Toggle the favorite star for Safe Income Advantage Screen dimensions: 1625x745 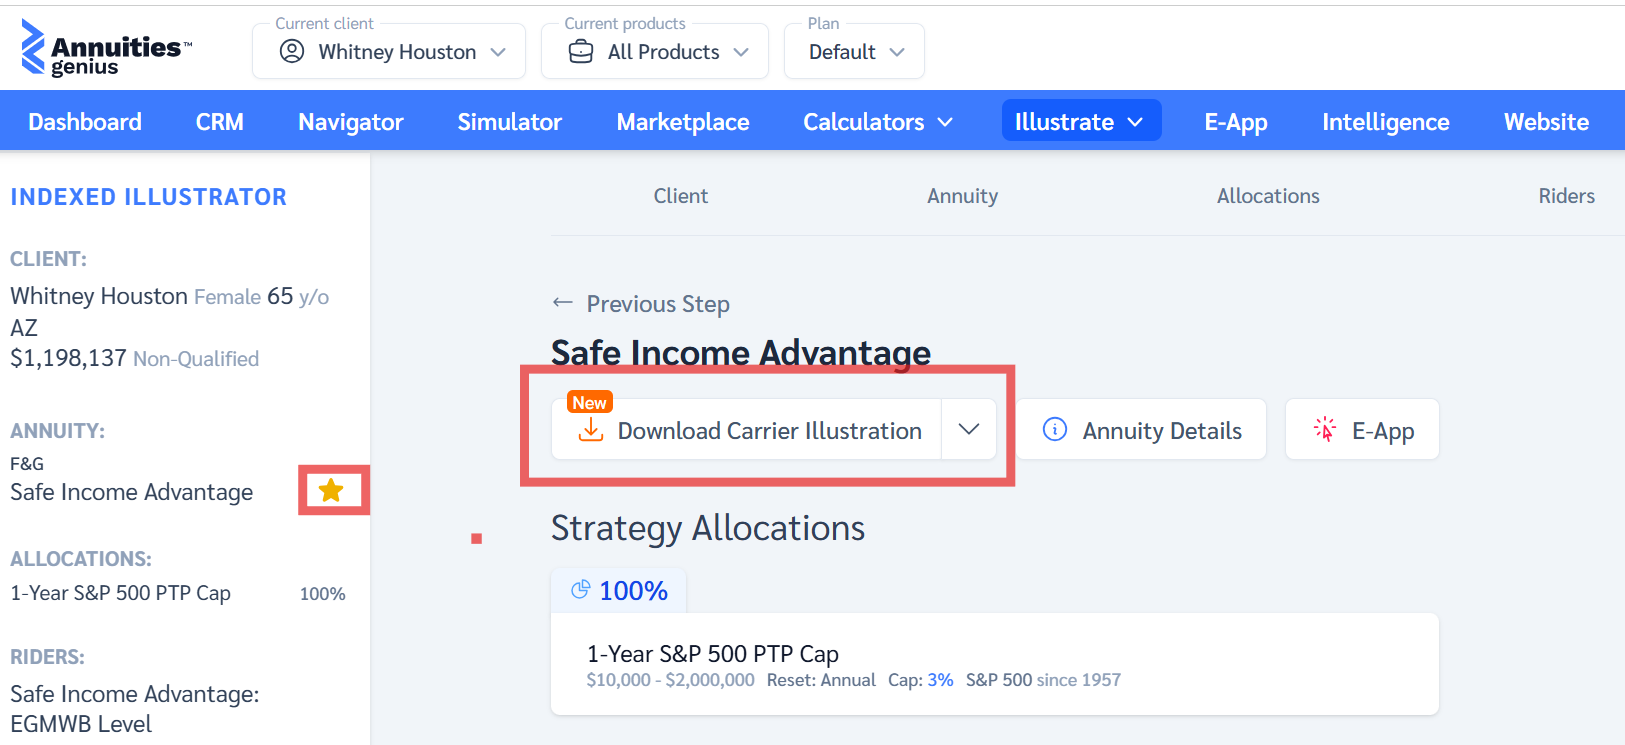click(332, 490)
